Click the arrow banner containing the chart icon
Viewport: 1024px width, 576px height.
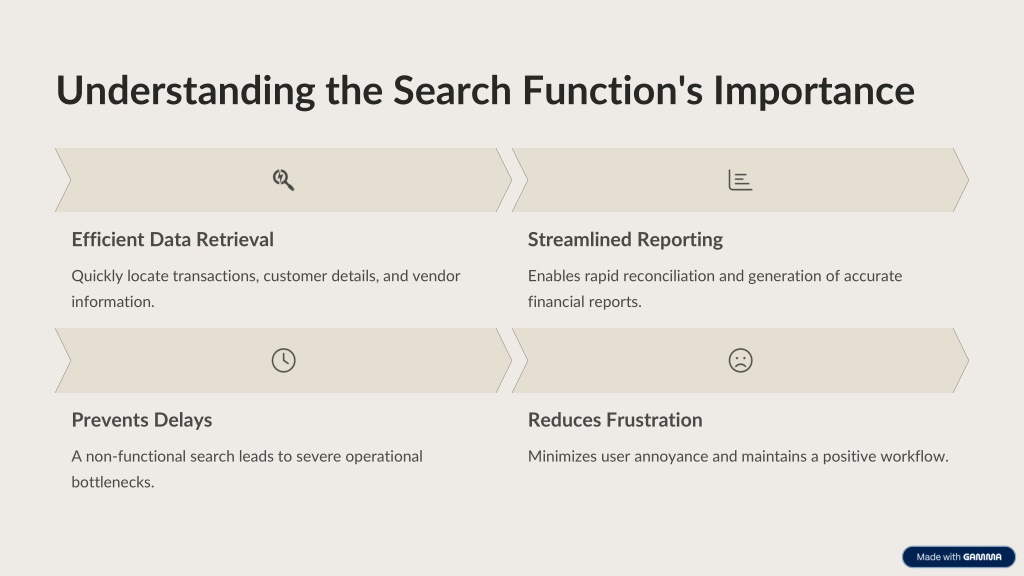[740, 180]
